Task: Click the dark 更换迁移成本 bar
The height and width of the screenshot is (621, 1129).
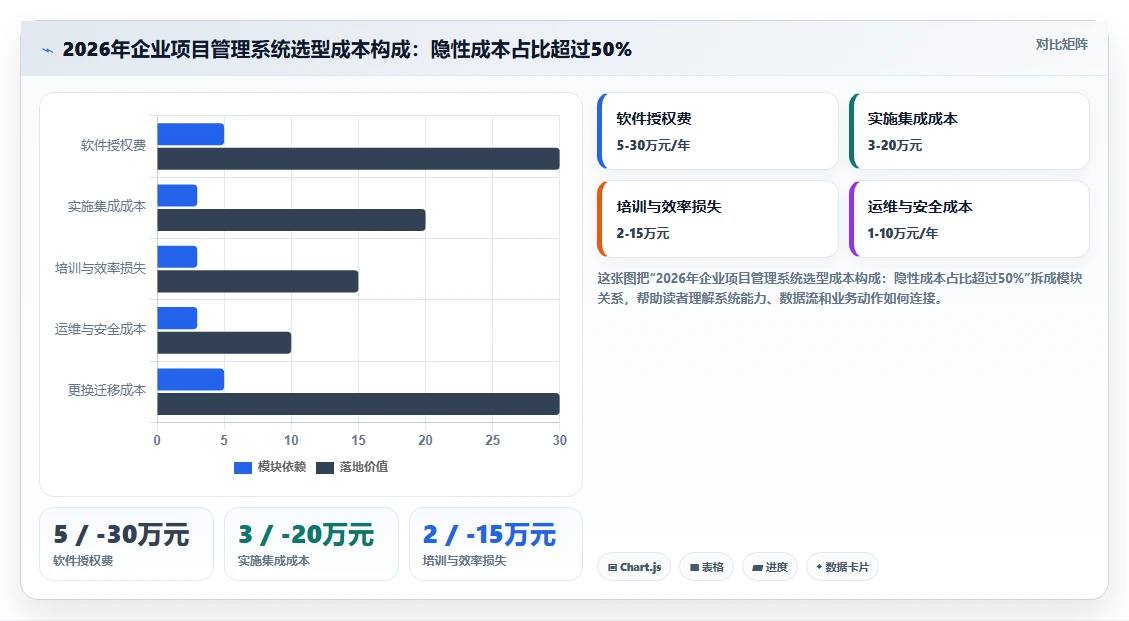Action: tap(358, 403)
